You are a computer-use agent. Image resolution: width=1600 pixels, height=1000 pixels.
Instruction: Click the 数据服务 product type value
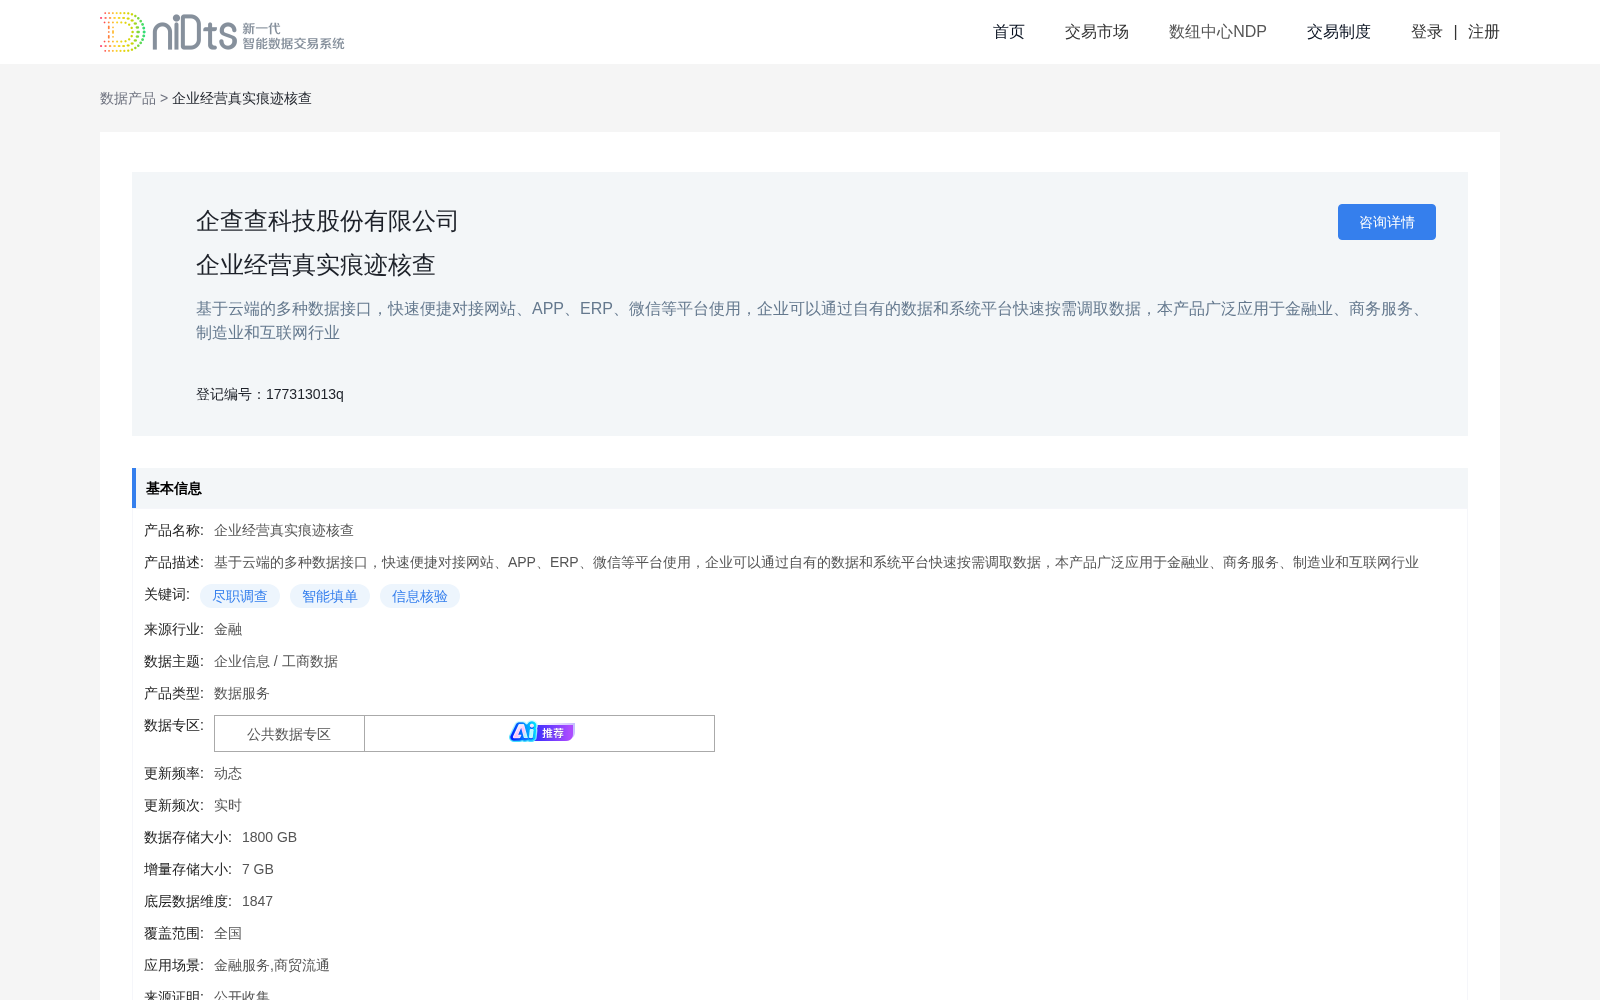[242, 693]
